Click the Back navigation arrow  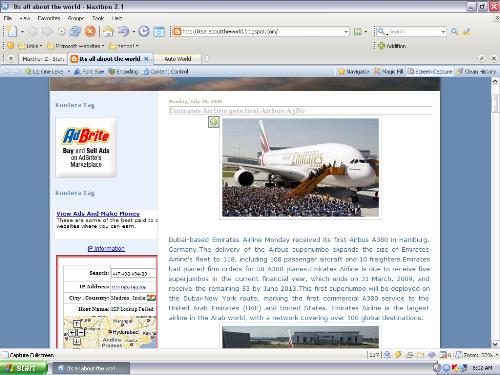(x=34, y=31)
